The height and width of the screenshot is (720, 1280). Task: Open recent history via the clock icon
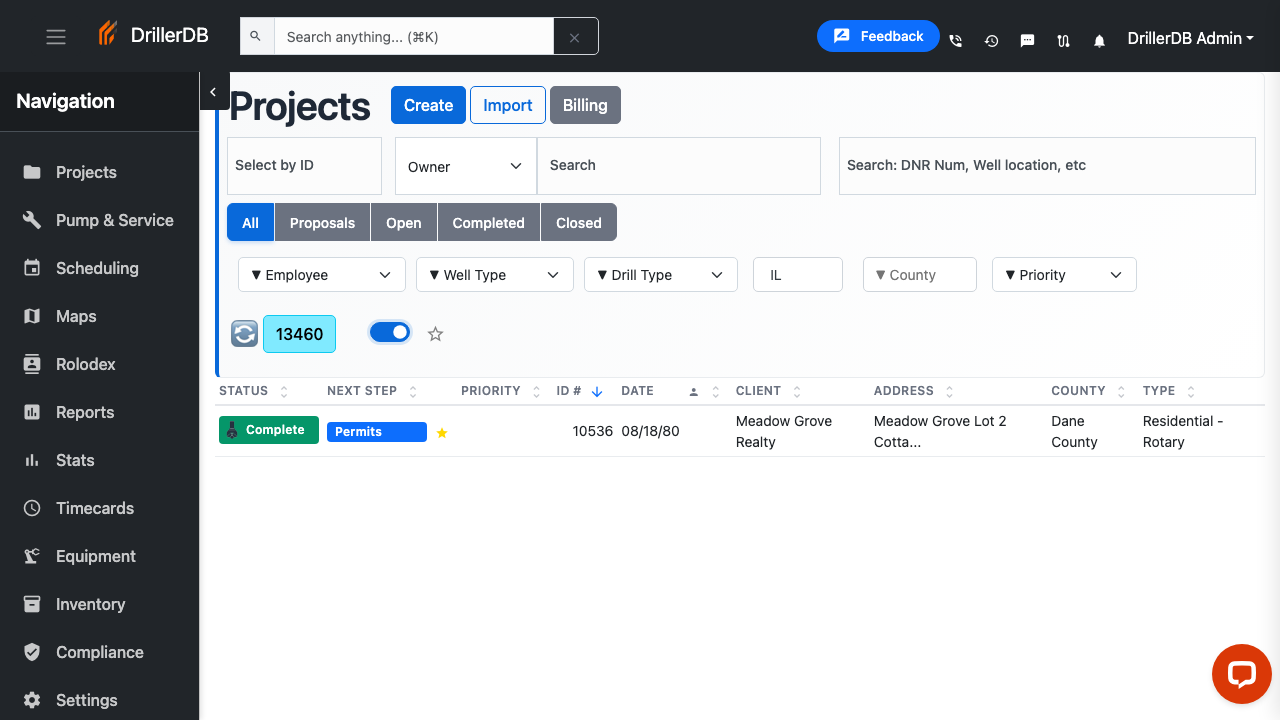991,40
